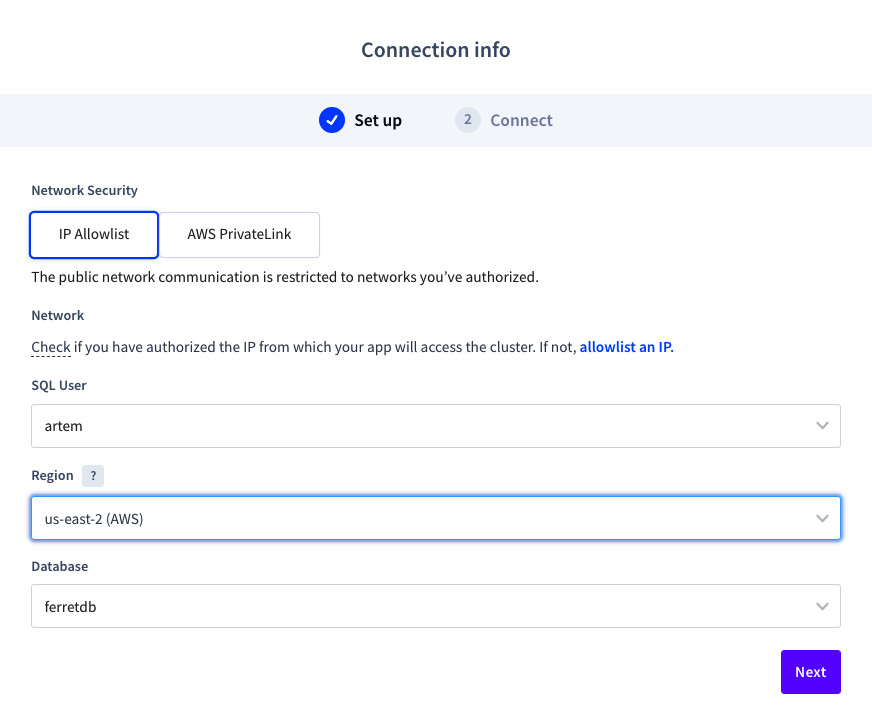
Task: Follow the "allowlist an IP" link
Action: click(626, 347)
